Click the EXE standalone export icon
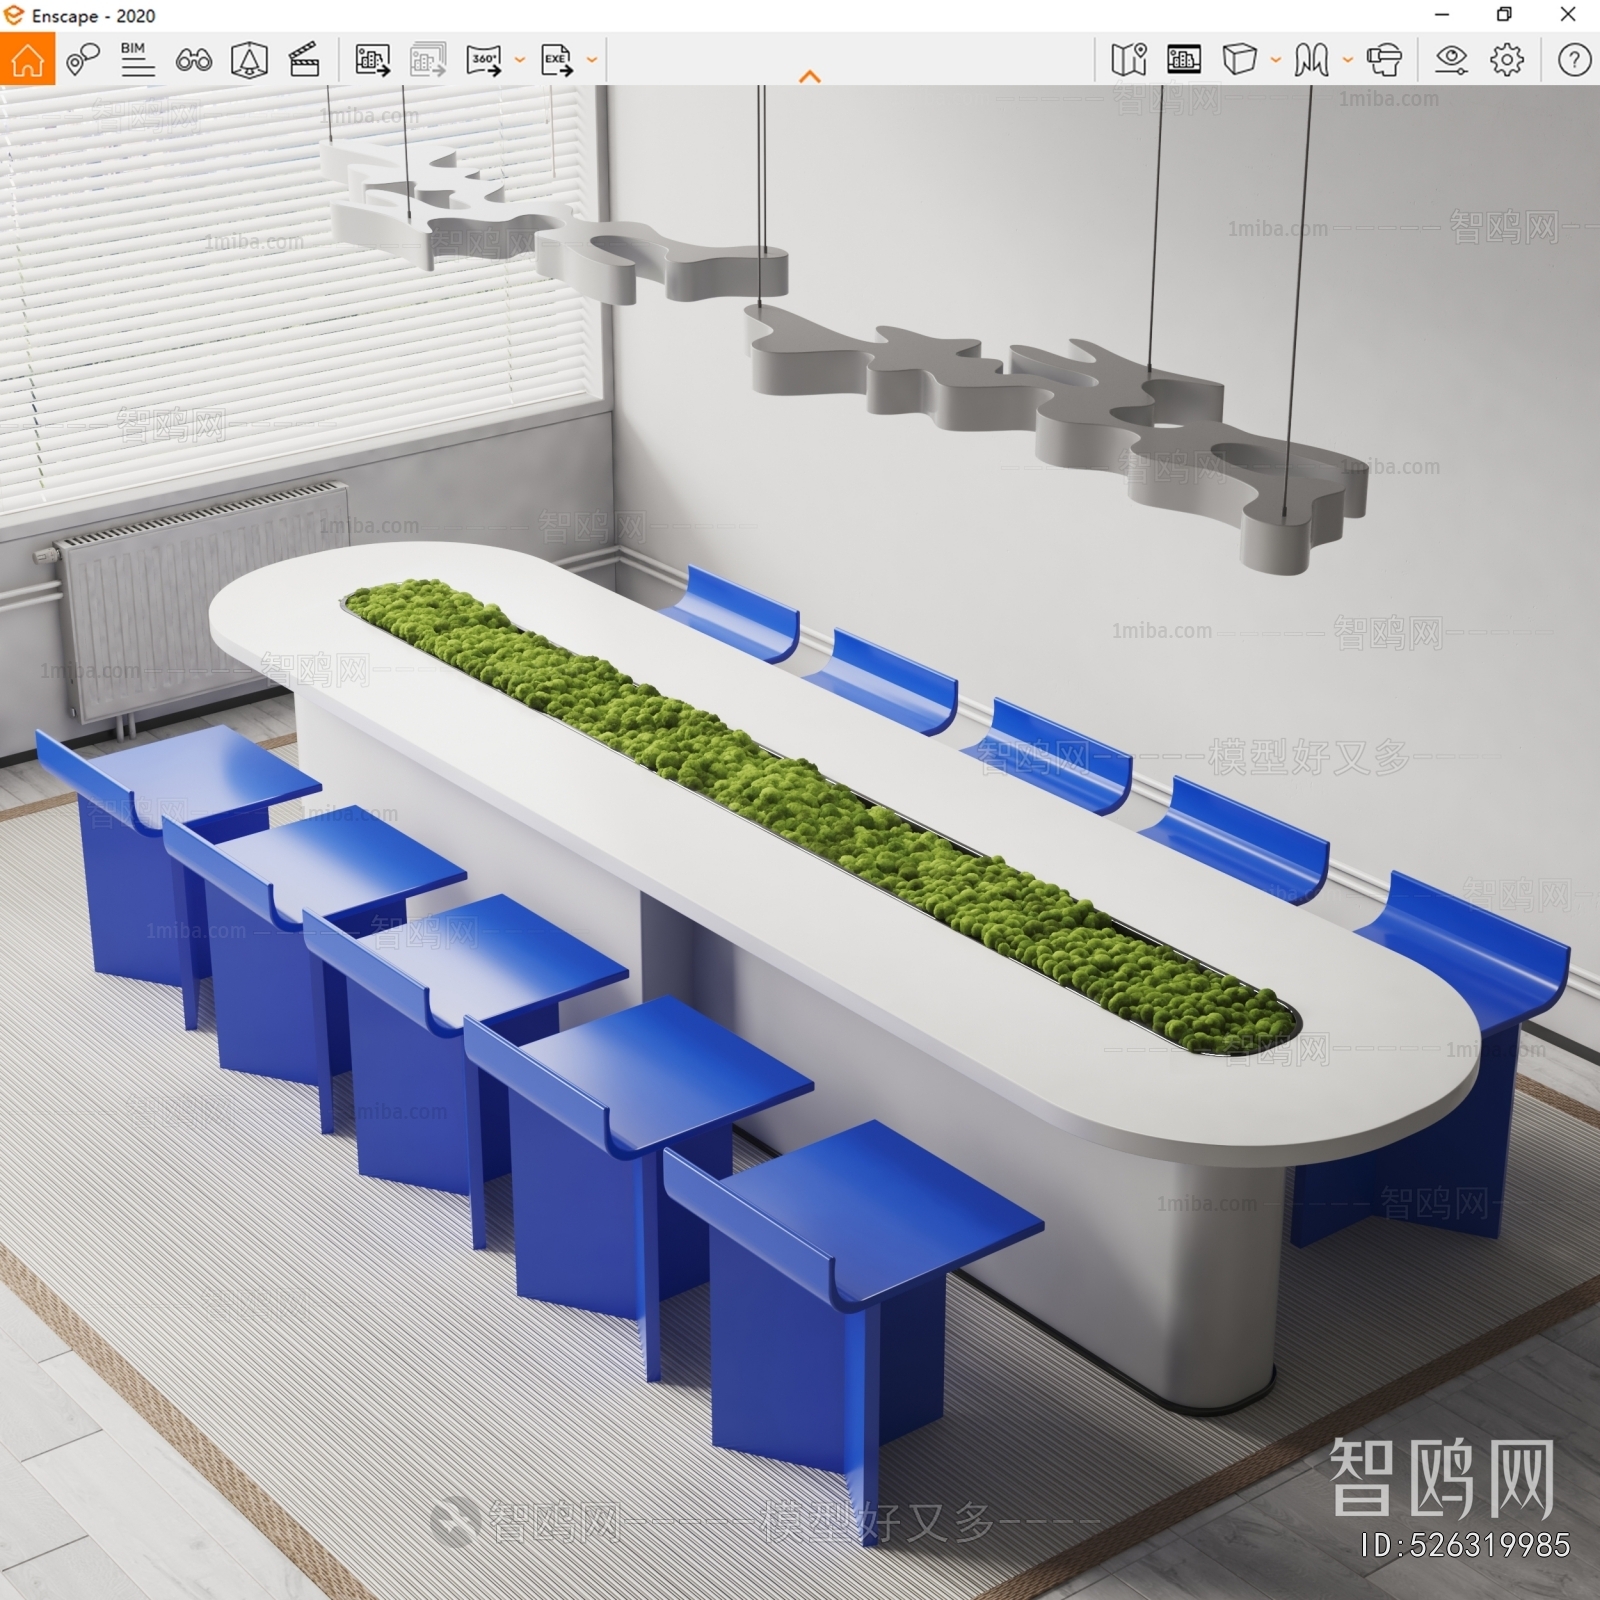This screenshot has width=1600, height=1600. pos(557,60)
